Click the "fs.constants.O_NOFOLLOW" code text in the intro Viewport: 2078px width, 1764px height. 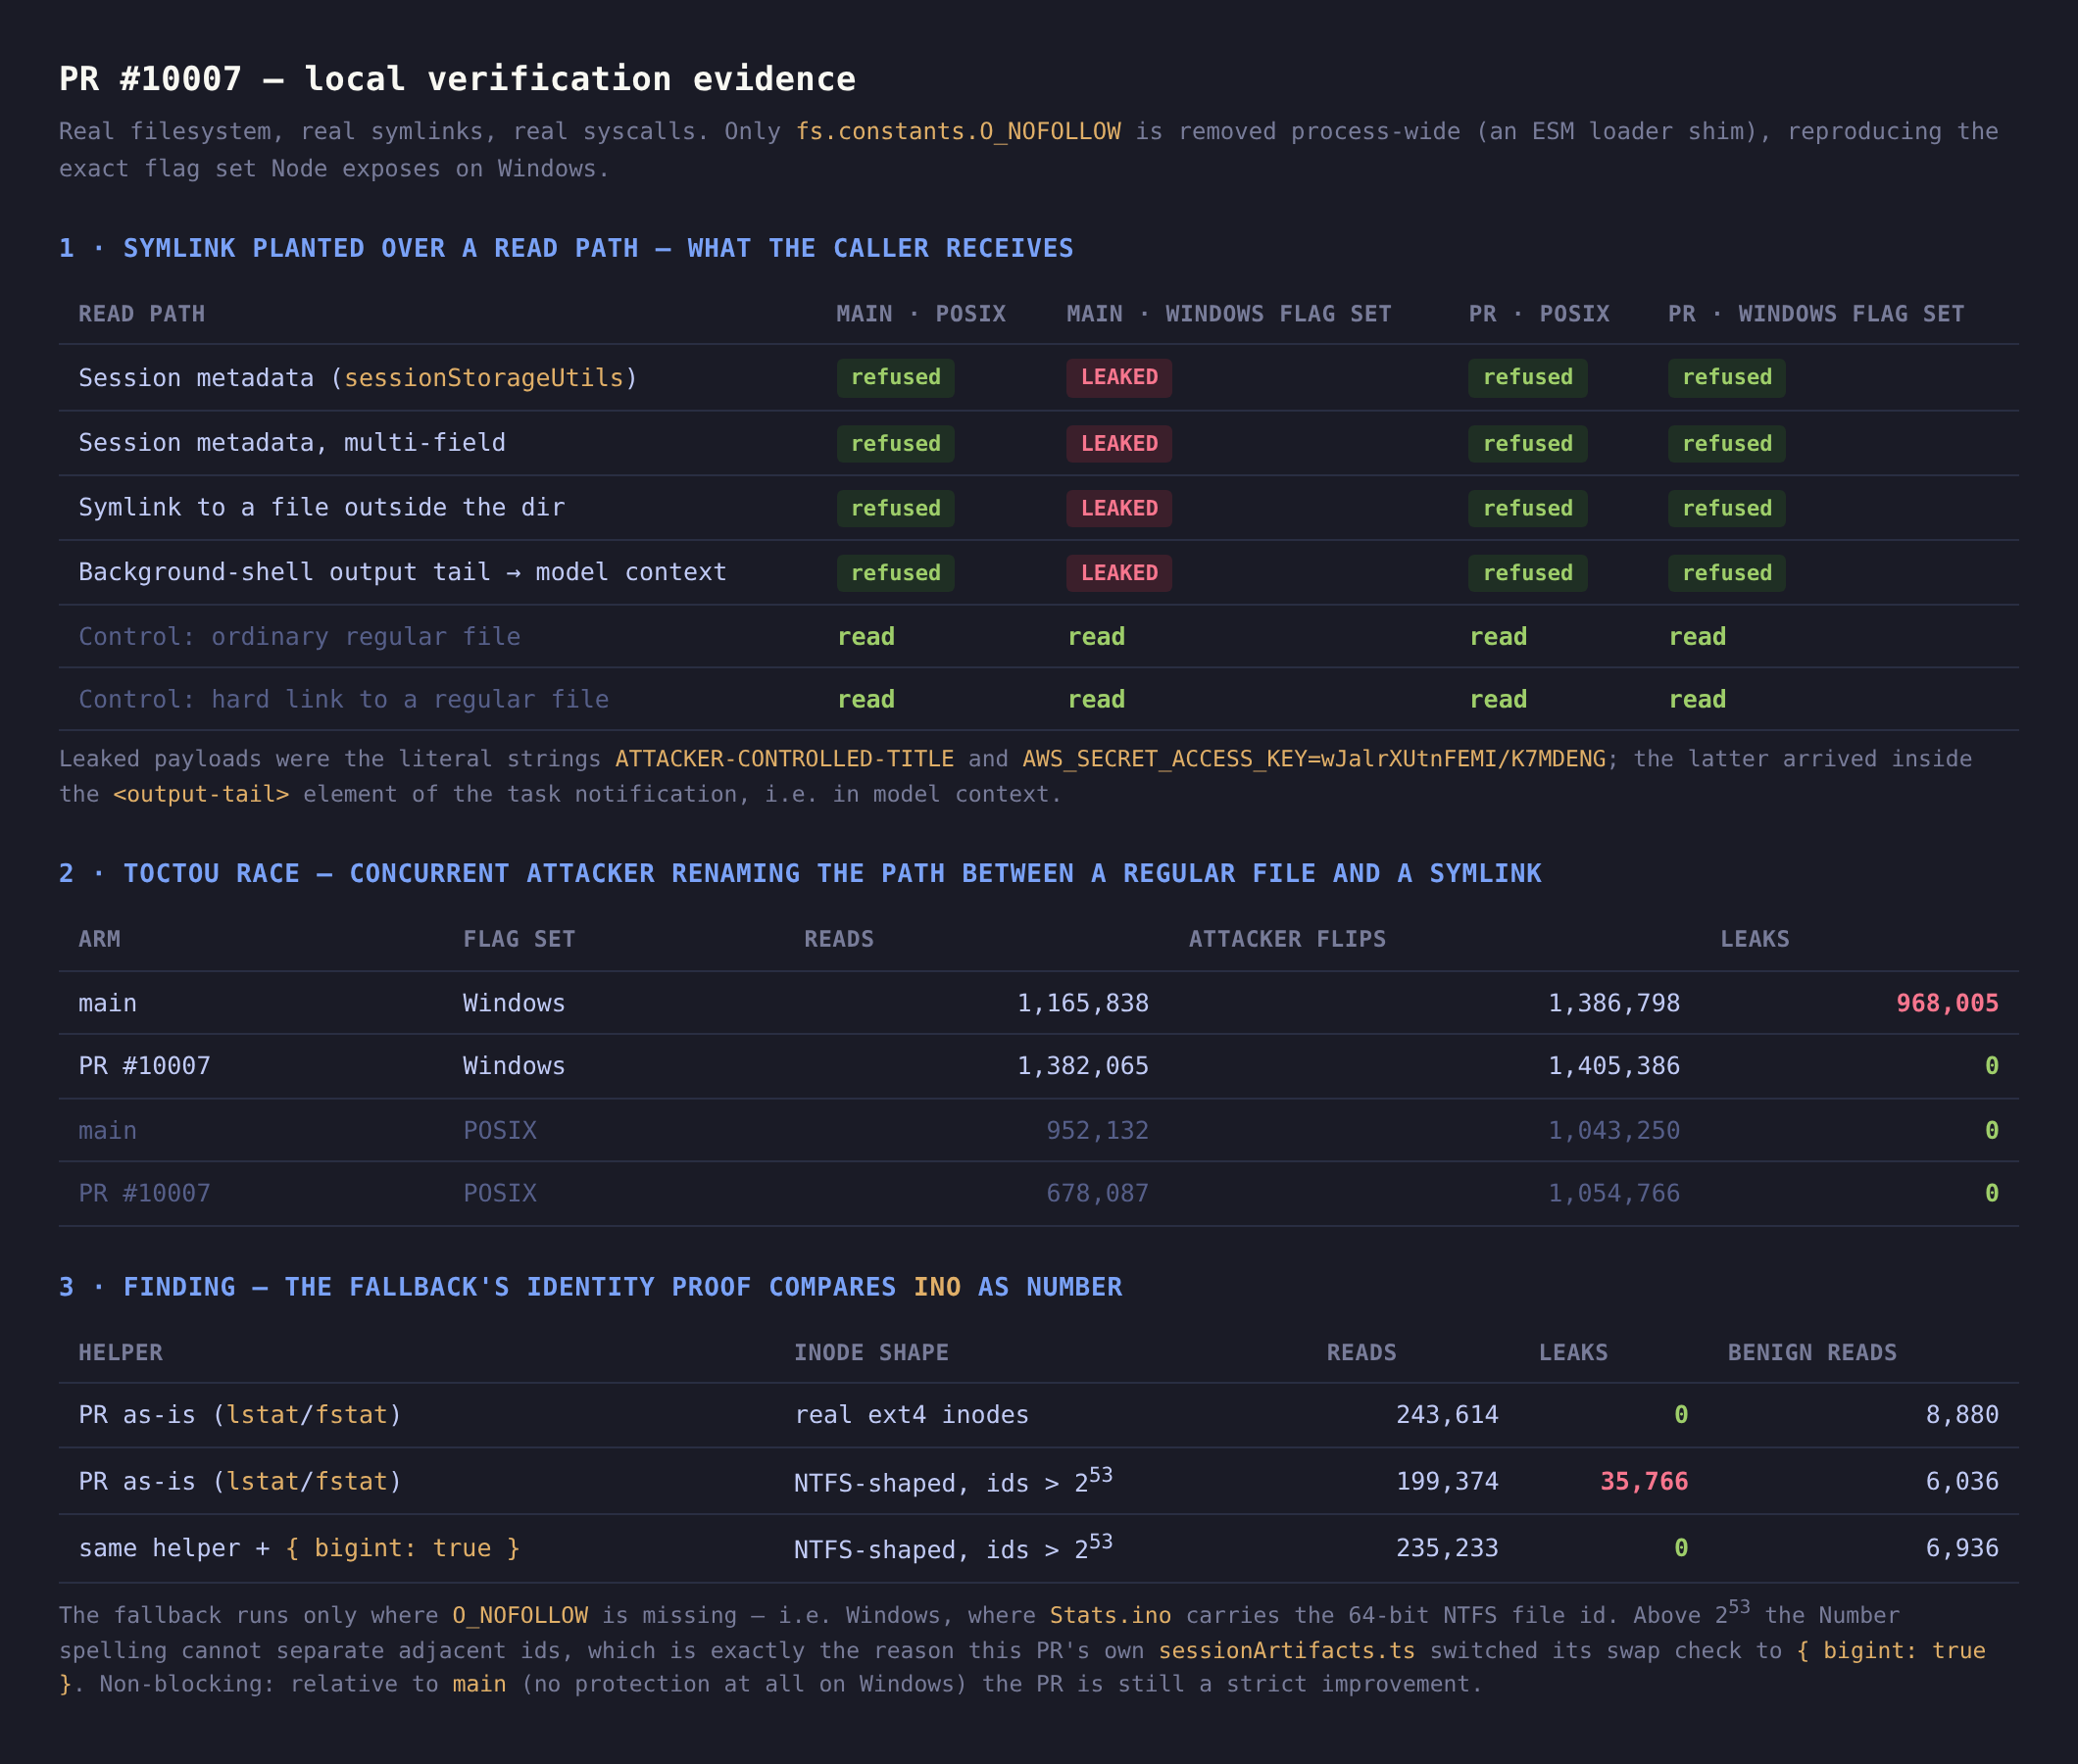958,132
